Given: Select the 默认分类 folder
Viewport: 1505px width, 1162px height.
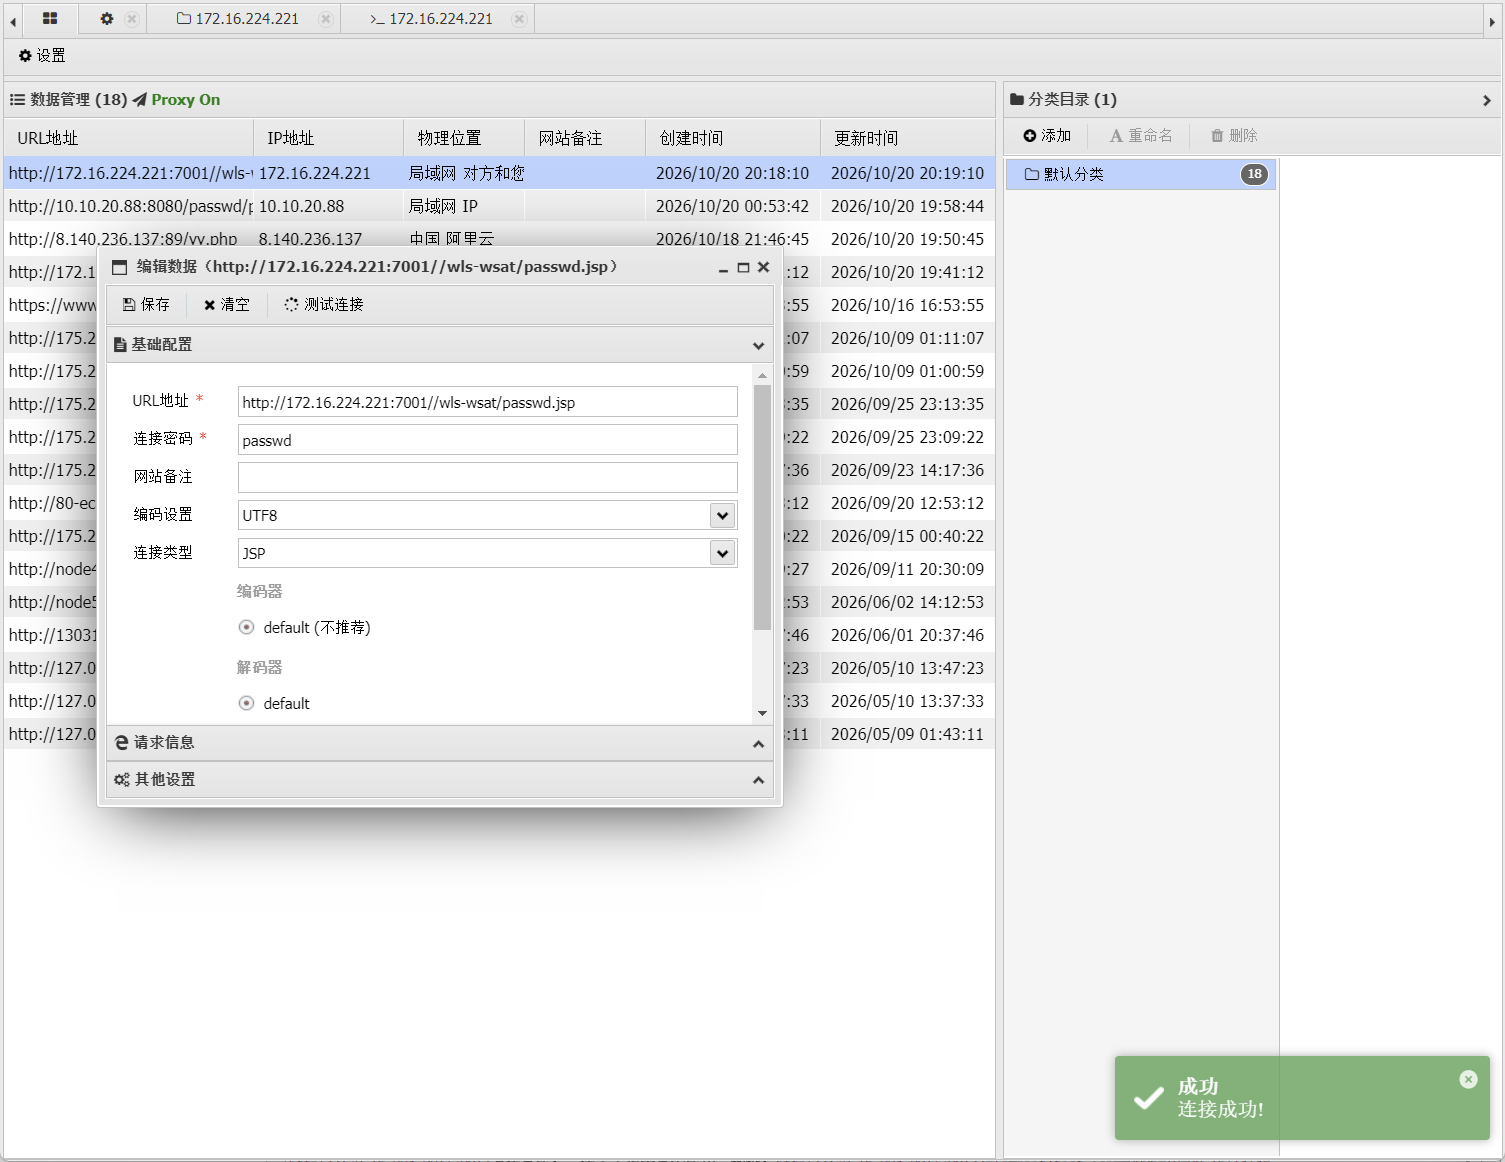Looking at the screenshot, I should click(x=1141, y=174).
